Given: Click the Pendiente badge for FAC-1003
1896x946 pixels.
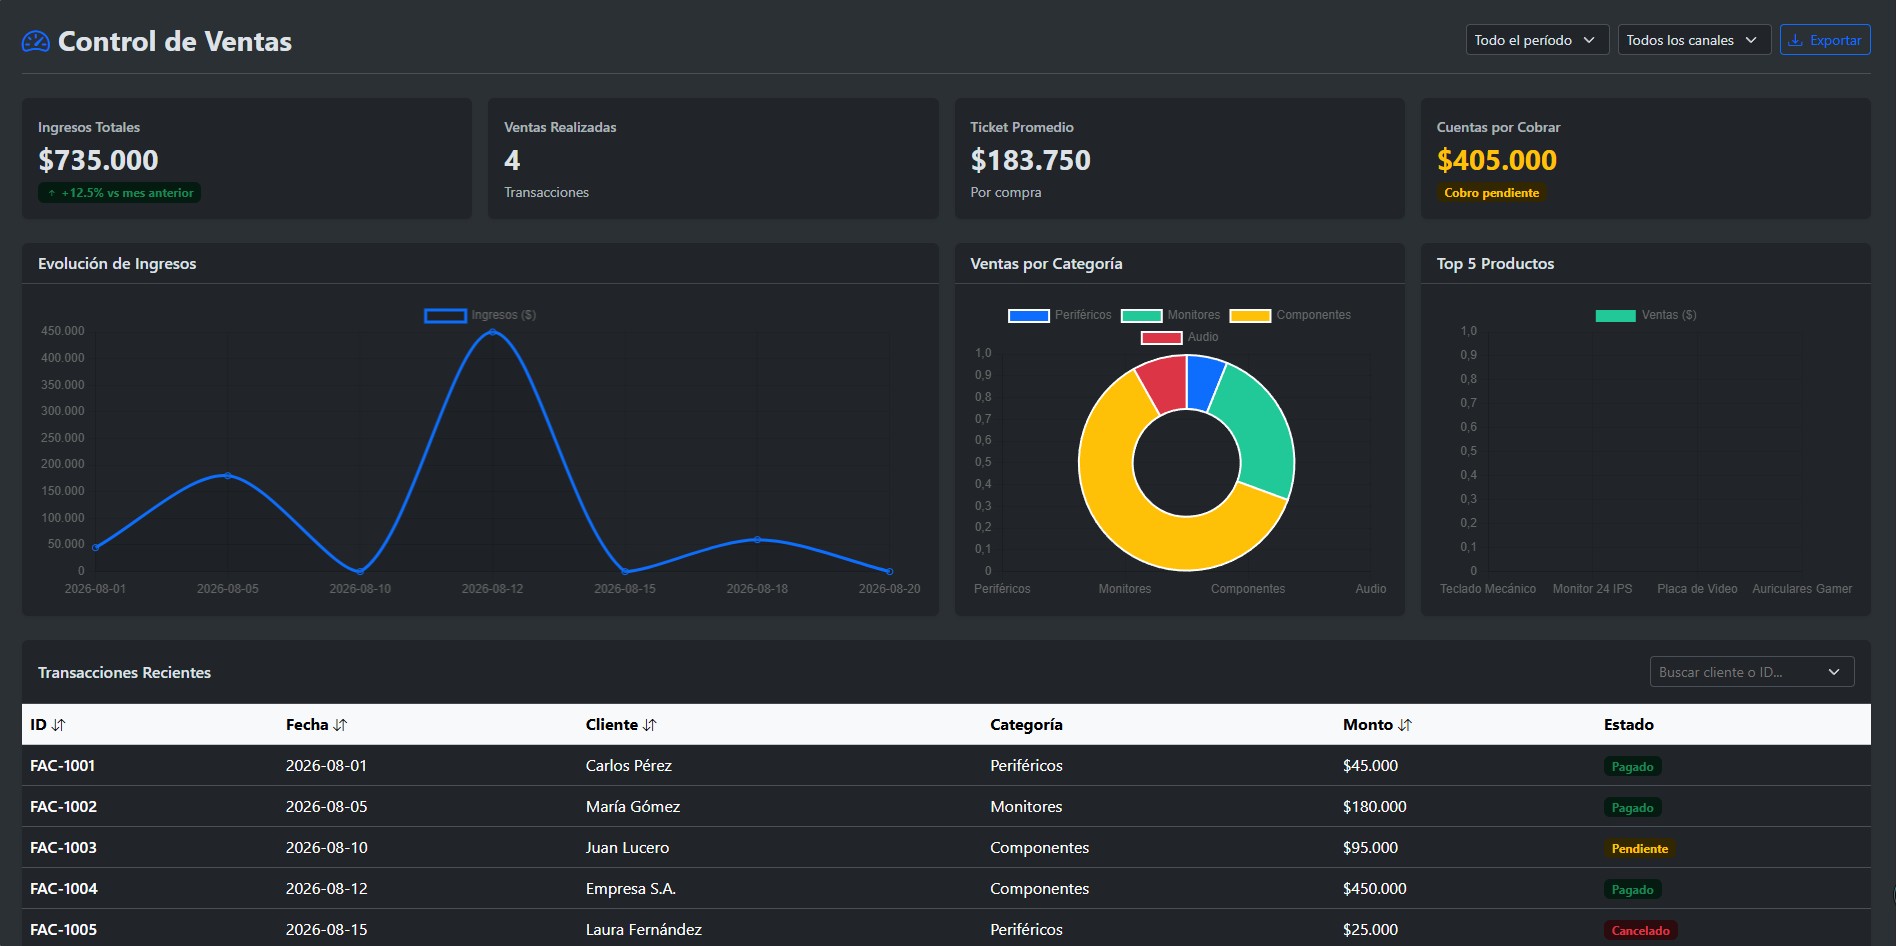Looking at the screenshot, I should [x=1640, y=849].
